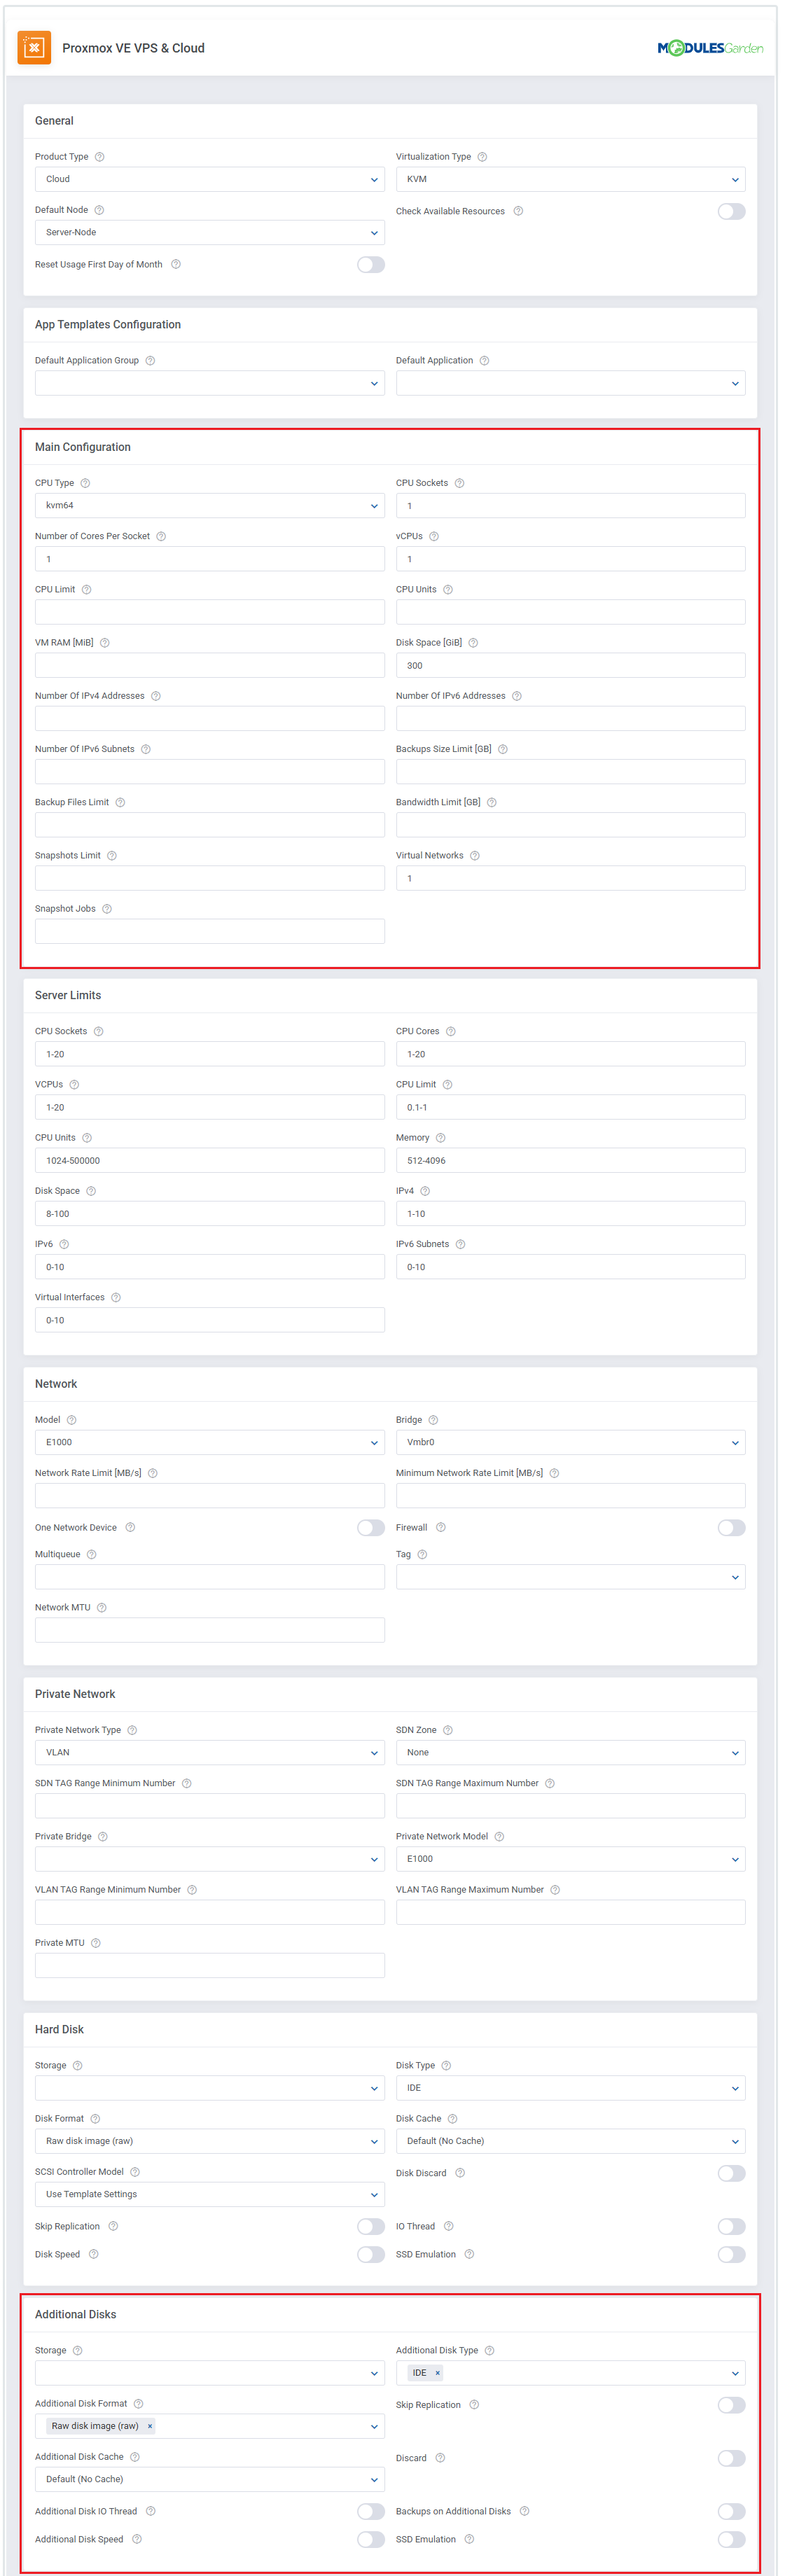785x2576 pixels.
Task: Show help for Backups on Additional Disks
Action: coord(525,2511)
